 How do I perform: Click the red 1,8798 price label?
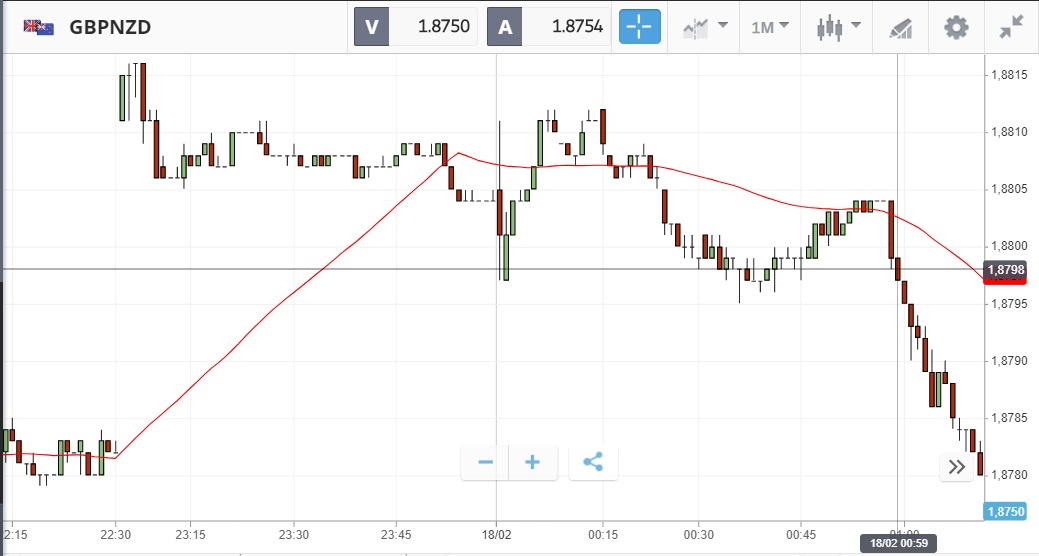coord(1004,270)
